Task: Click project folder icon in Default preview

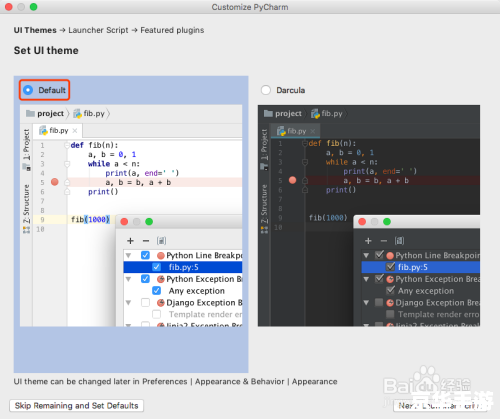Action: coord(30,113)
